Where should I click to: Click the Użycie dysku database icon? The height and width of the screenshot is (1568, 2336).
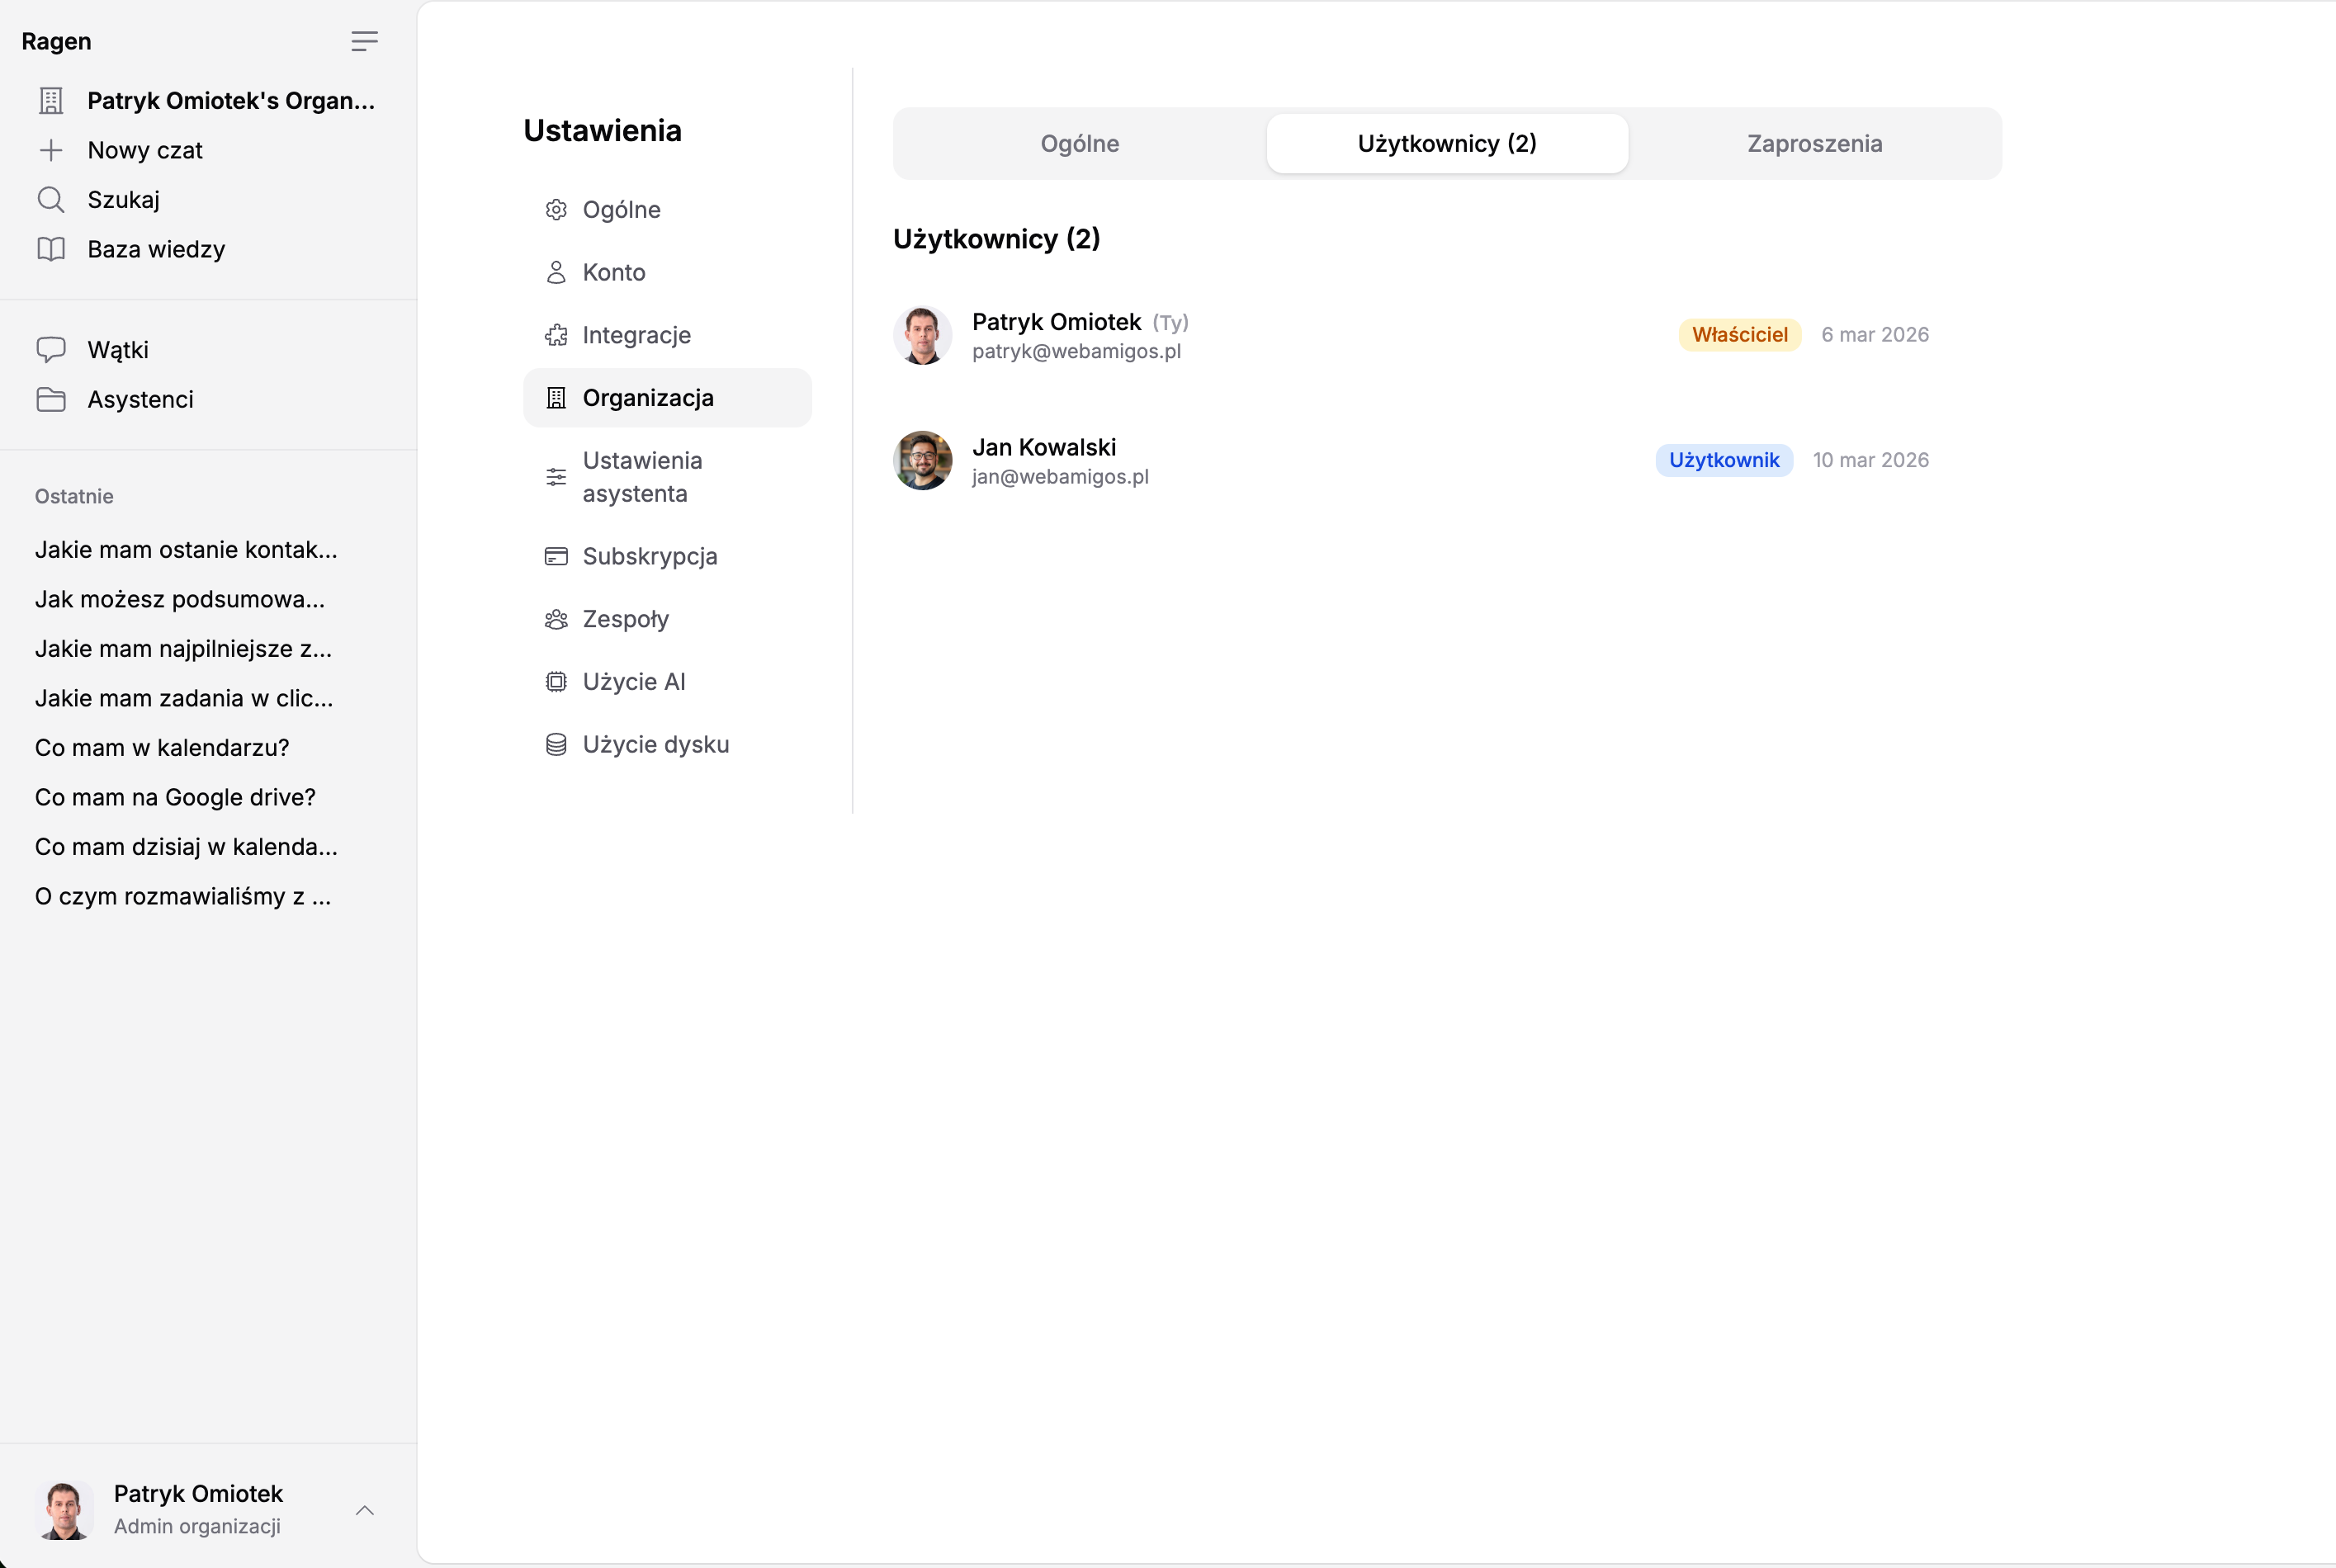[x=556, y=745]
